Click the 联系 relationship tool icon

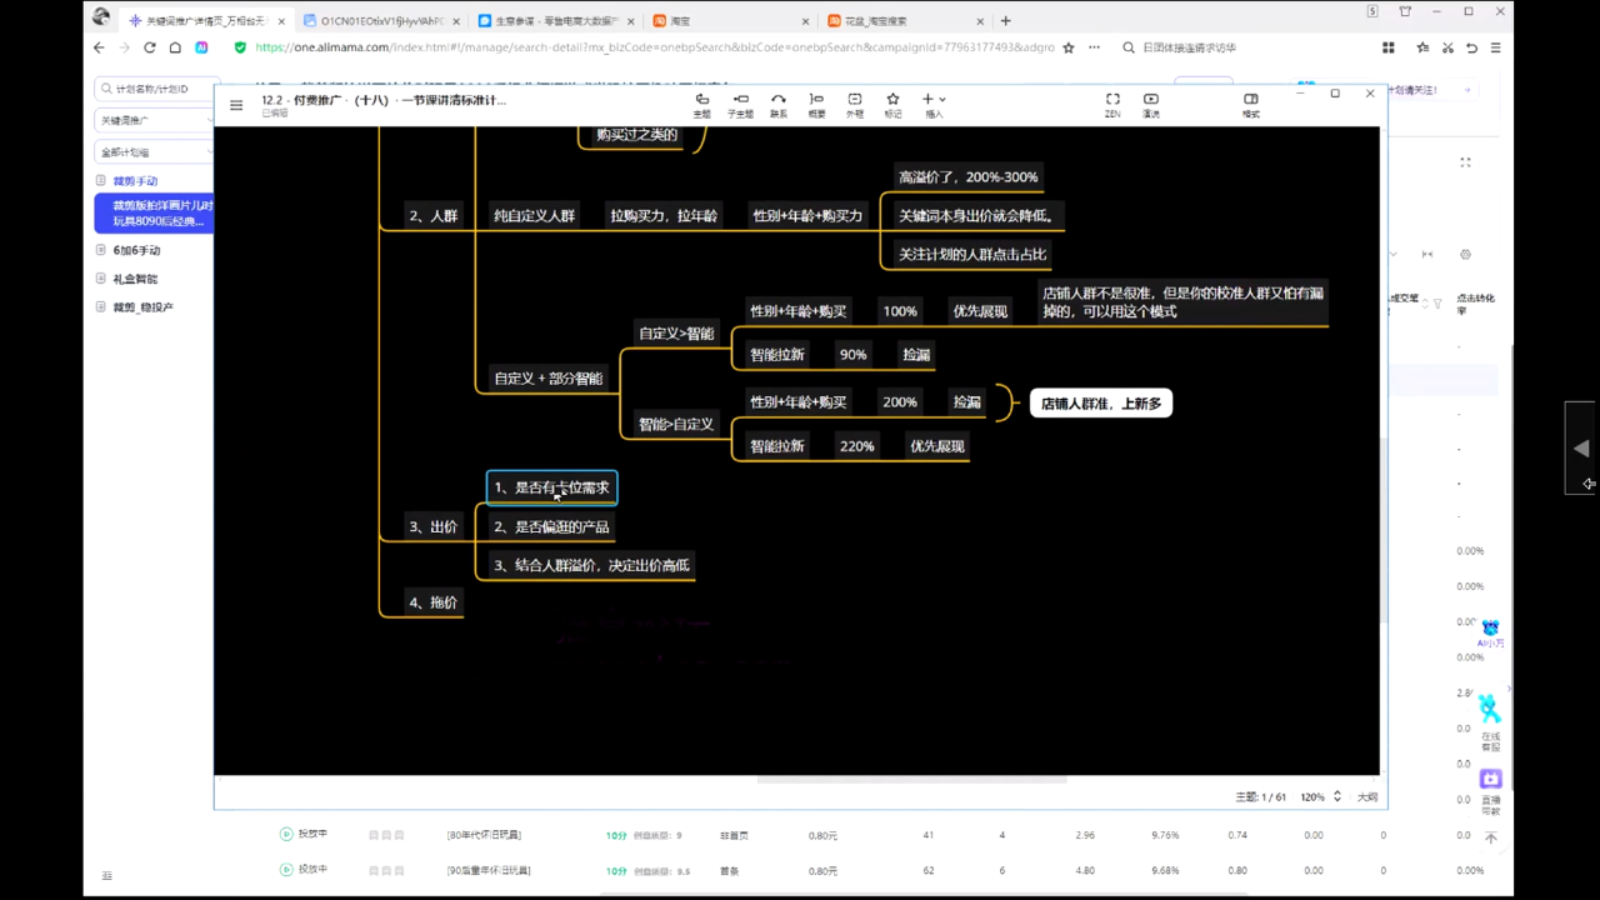(x=778, y=100)
